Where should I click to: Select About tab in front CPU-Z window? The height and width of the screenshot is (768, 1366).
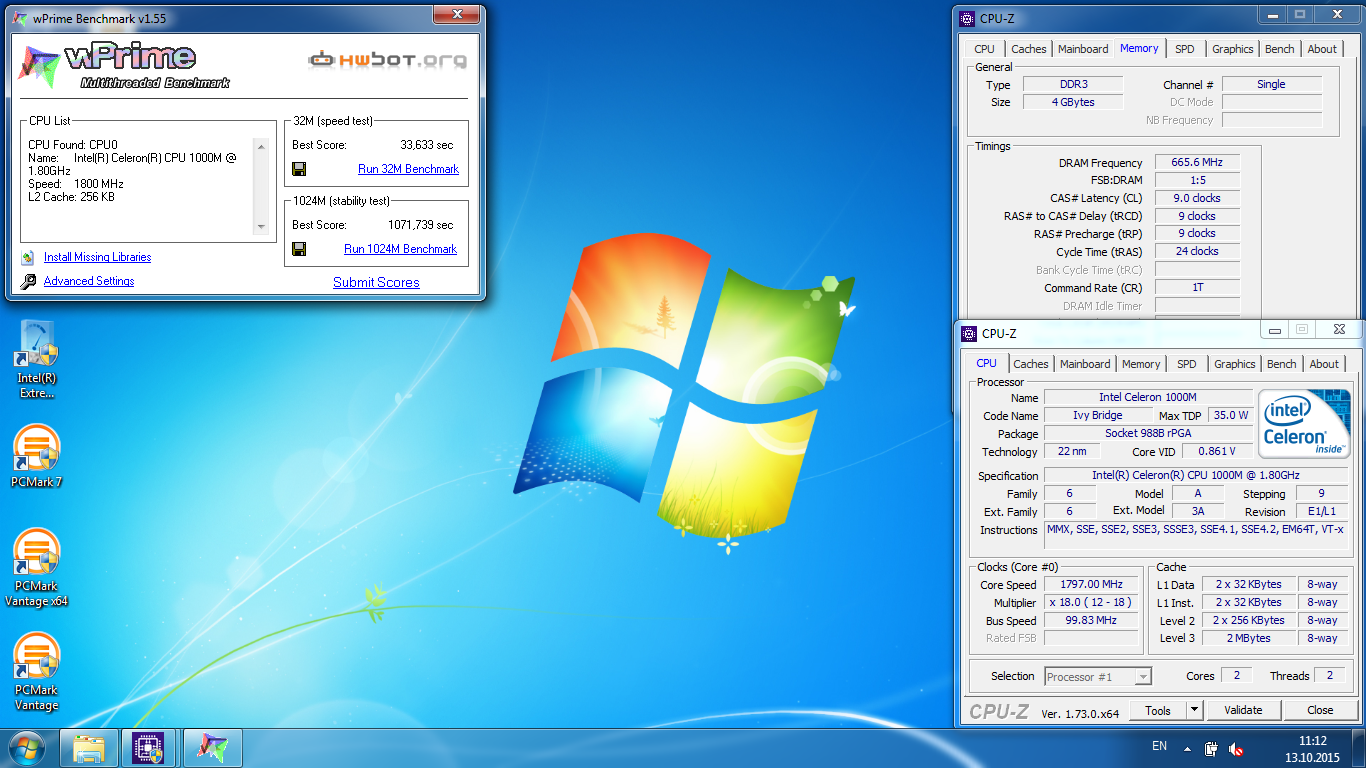pyautogui.click(x=1324, y=364)
